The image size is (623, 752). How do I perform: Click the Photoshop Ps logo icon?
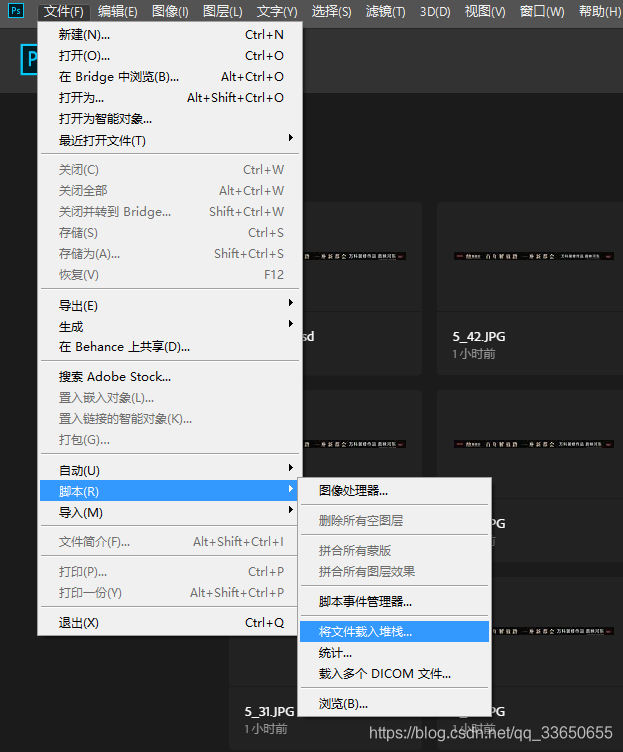click(16, 11)
